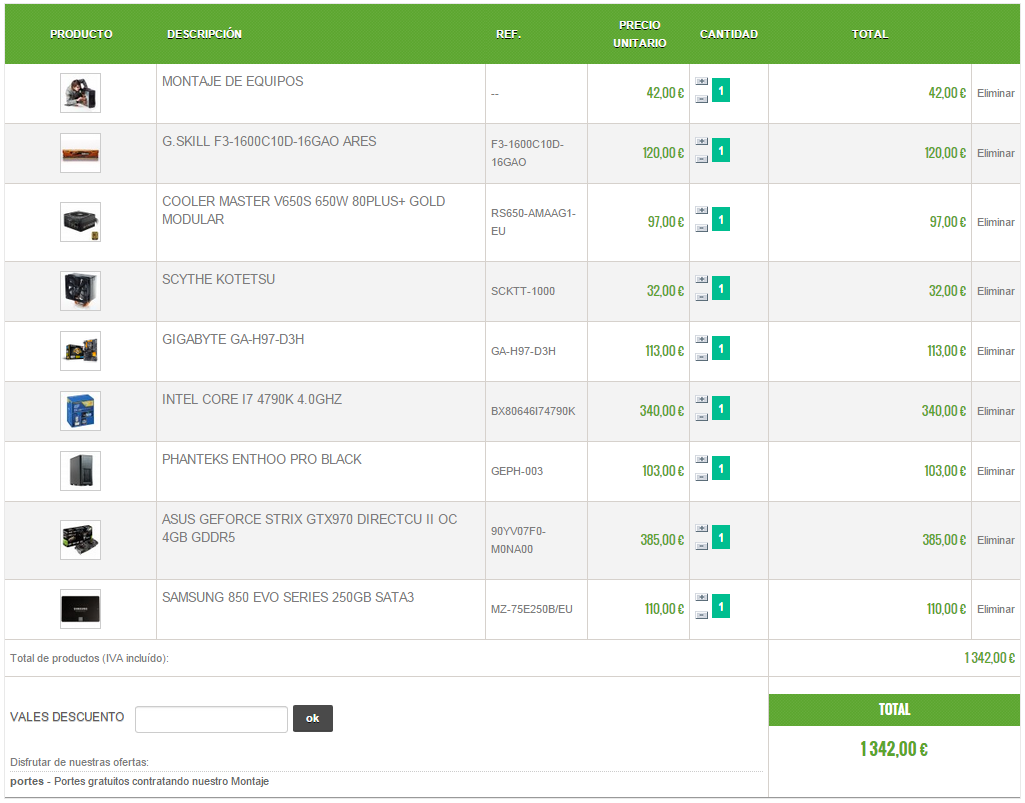Open the SCYTHE KOTETSU cooler thumbnail
The image size is (1025, 803).
pyautogui.click(x=80, y=291)
